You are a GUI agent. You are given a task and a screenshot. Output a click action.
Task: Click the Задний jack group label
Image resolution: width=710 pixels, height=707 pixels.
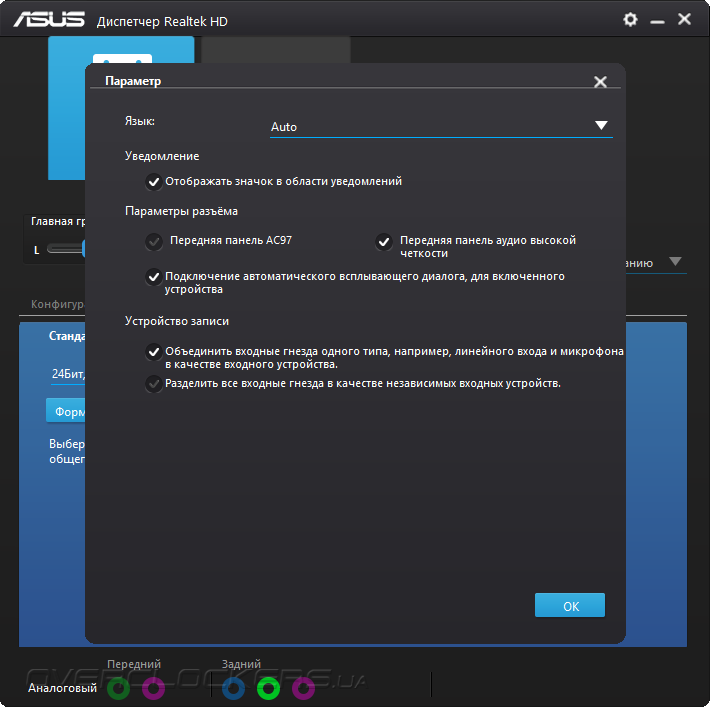point(241,664)
